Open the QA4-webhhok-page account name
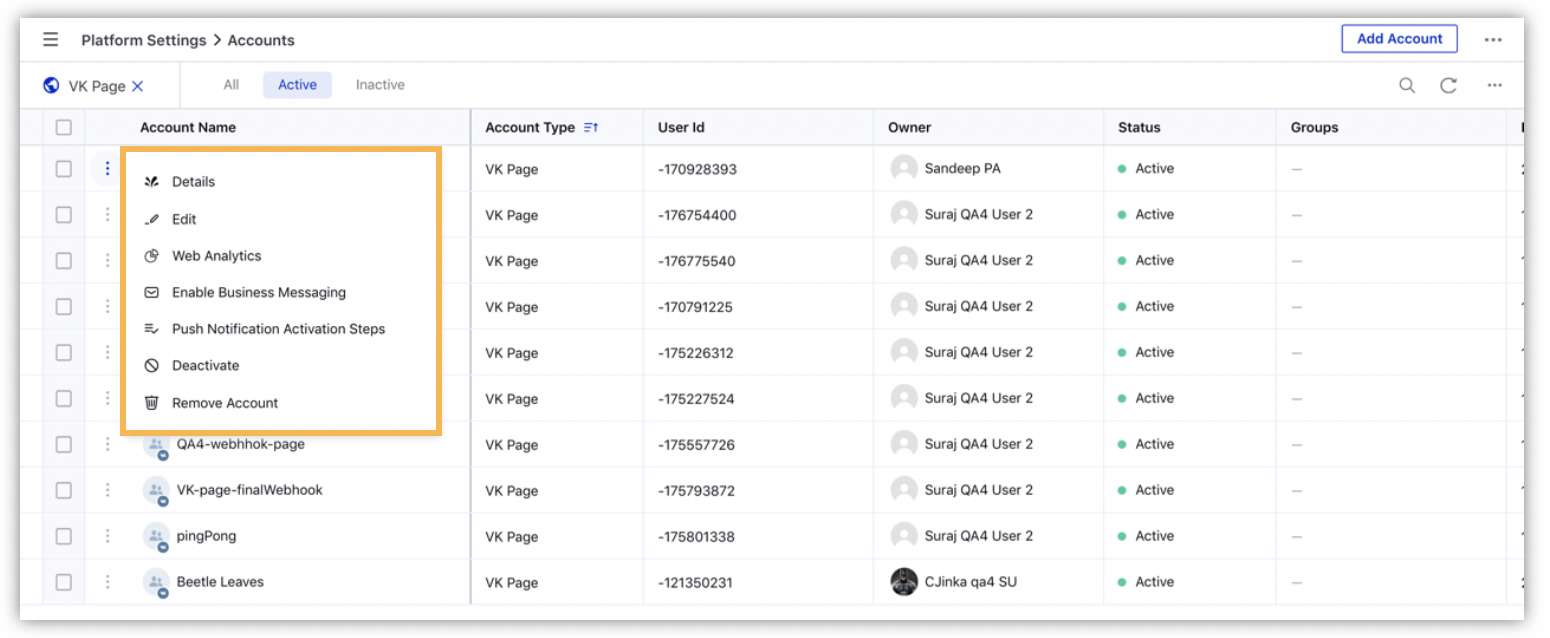 tap(241, 444)
